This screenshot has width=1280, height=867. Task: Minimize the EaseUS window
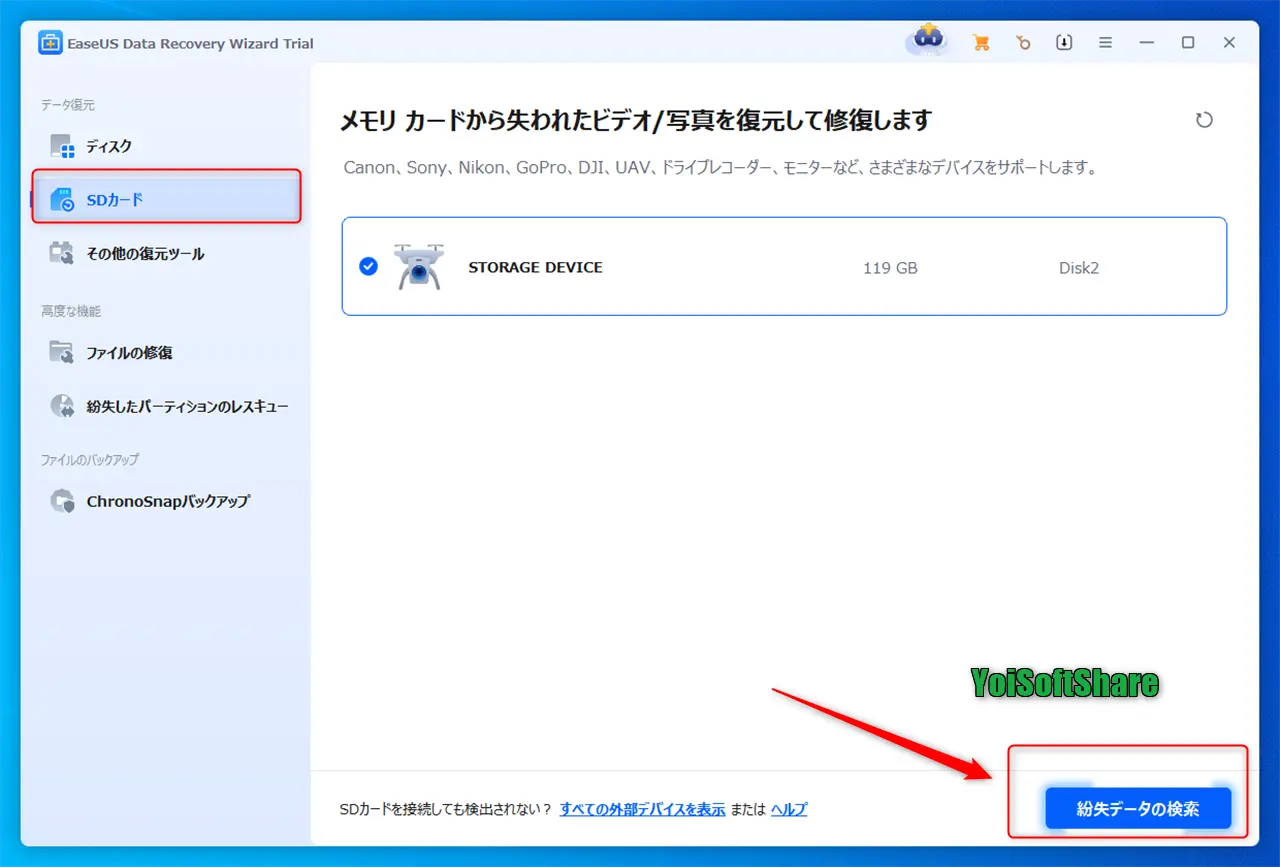pyautogui.click(x=1146, y=43)
